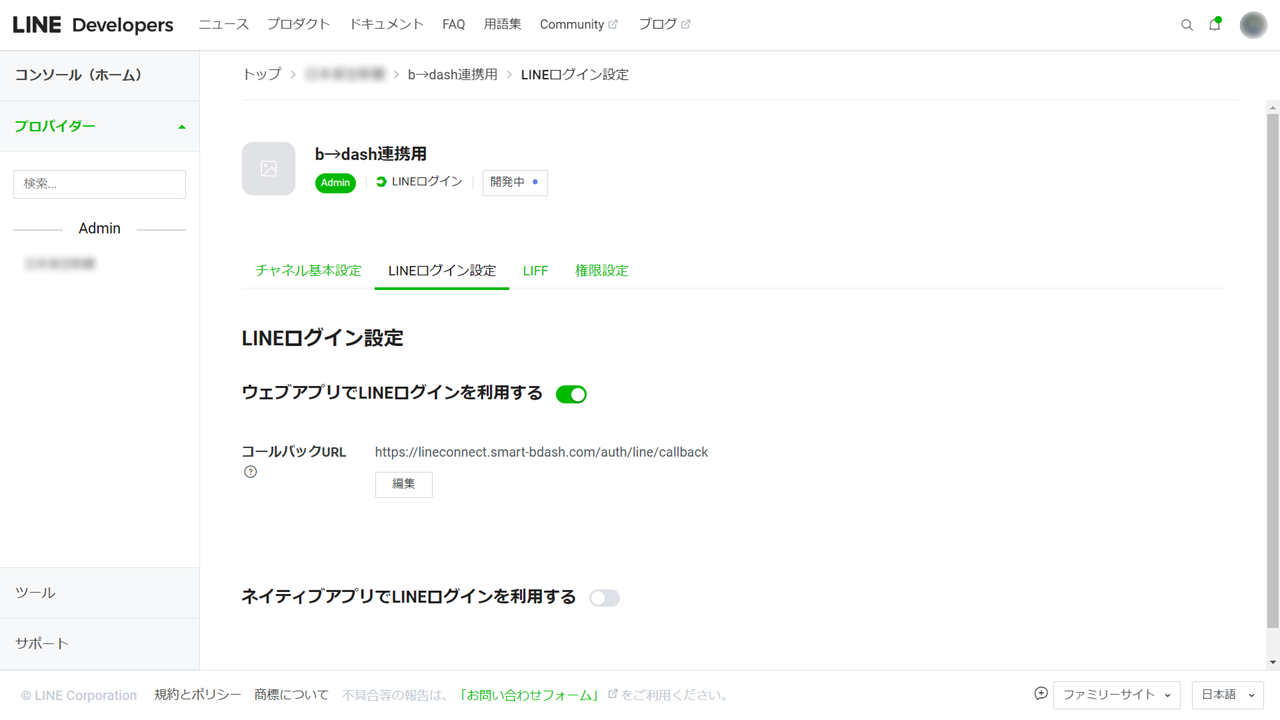Open the ドキュメント menu
This screenshot has height=720, width=1280.
pos(386,24)
